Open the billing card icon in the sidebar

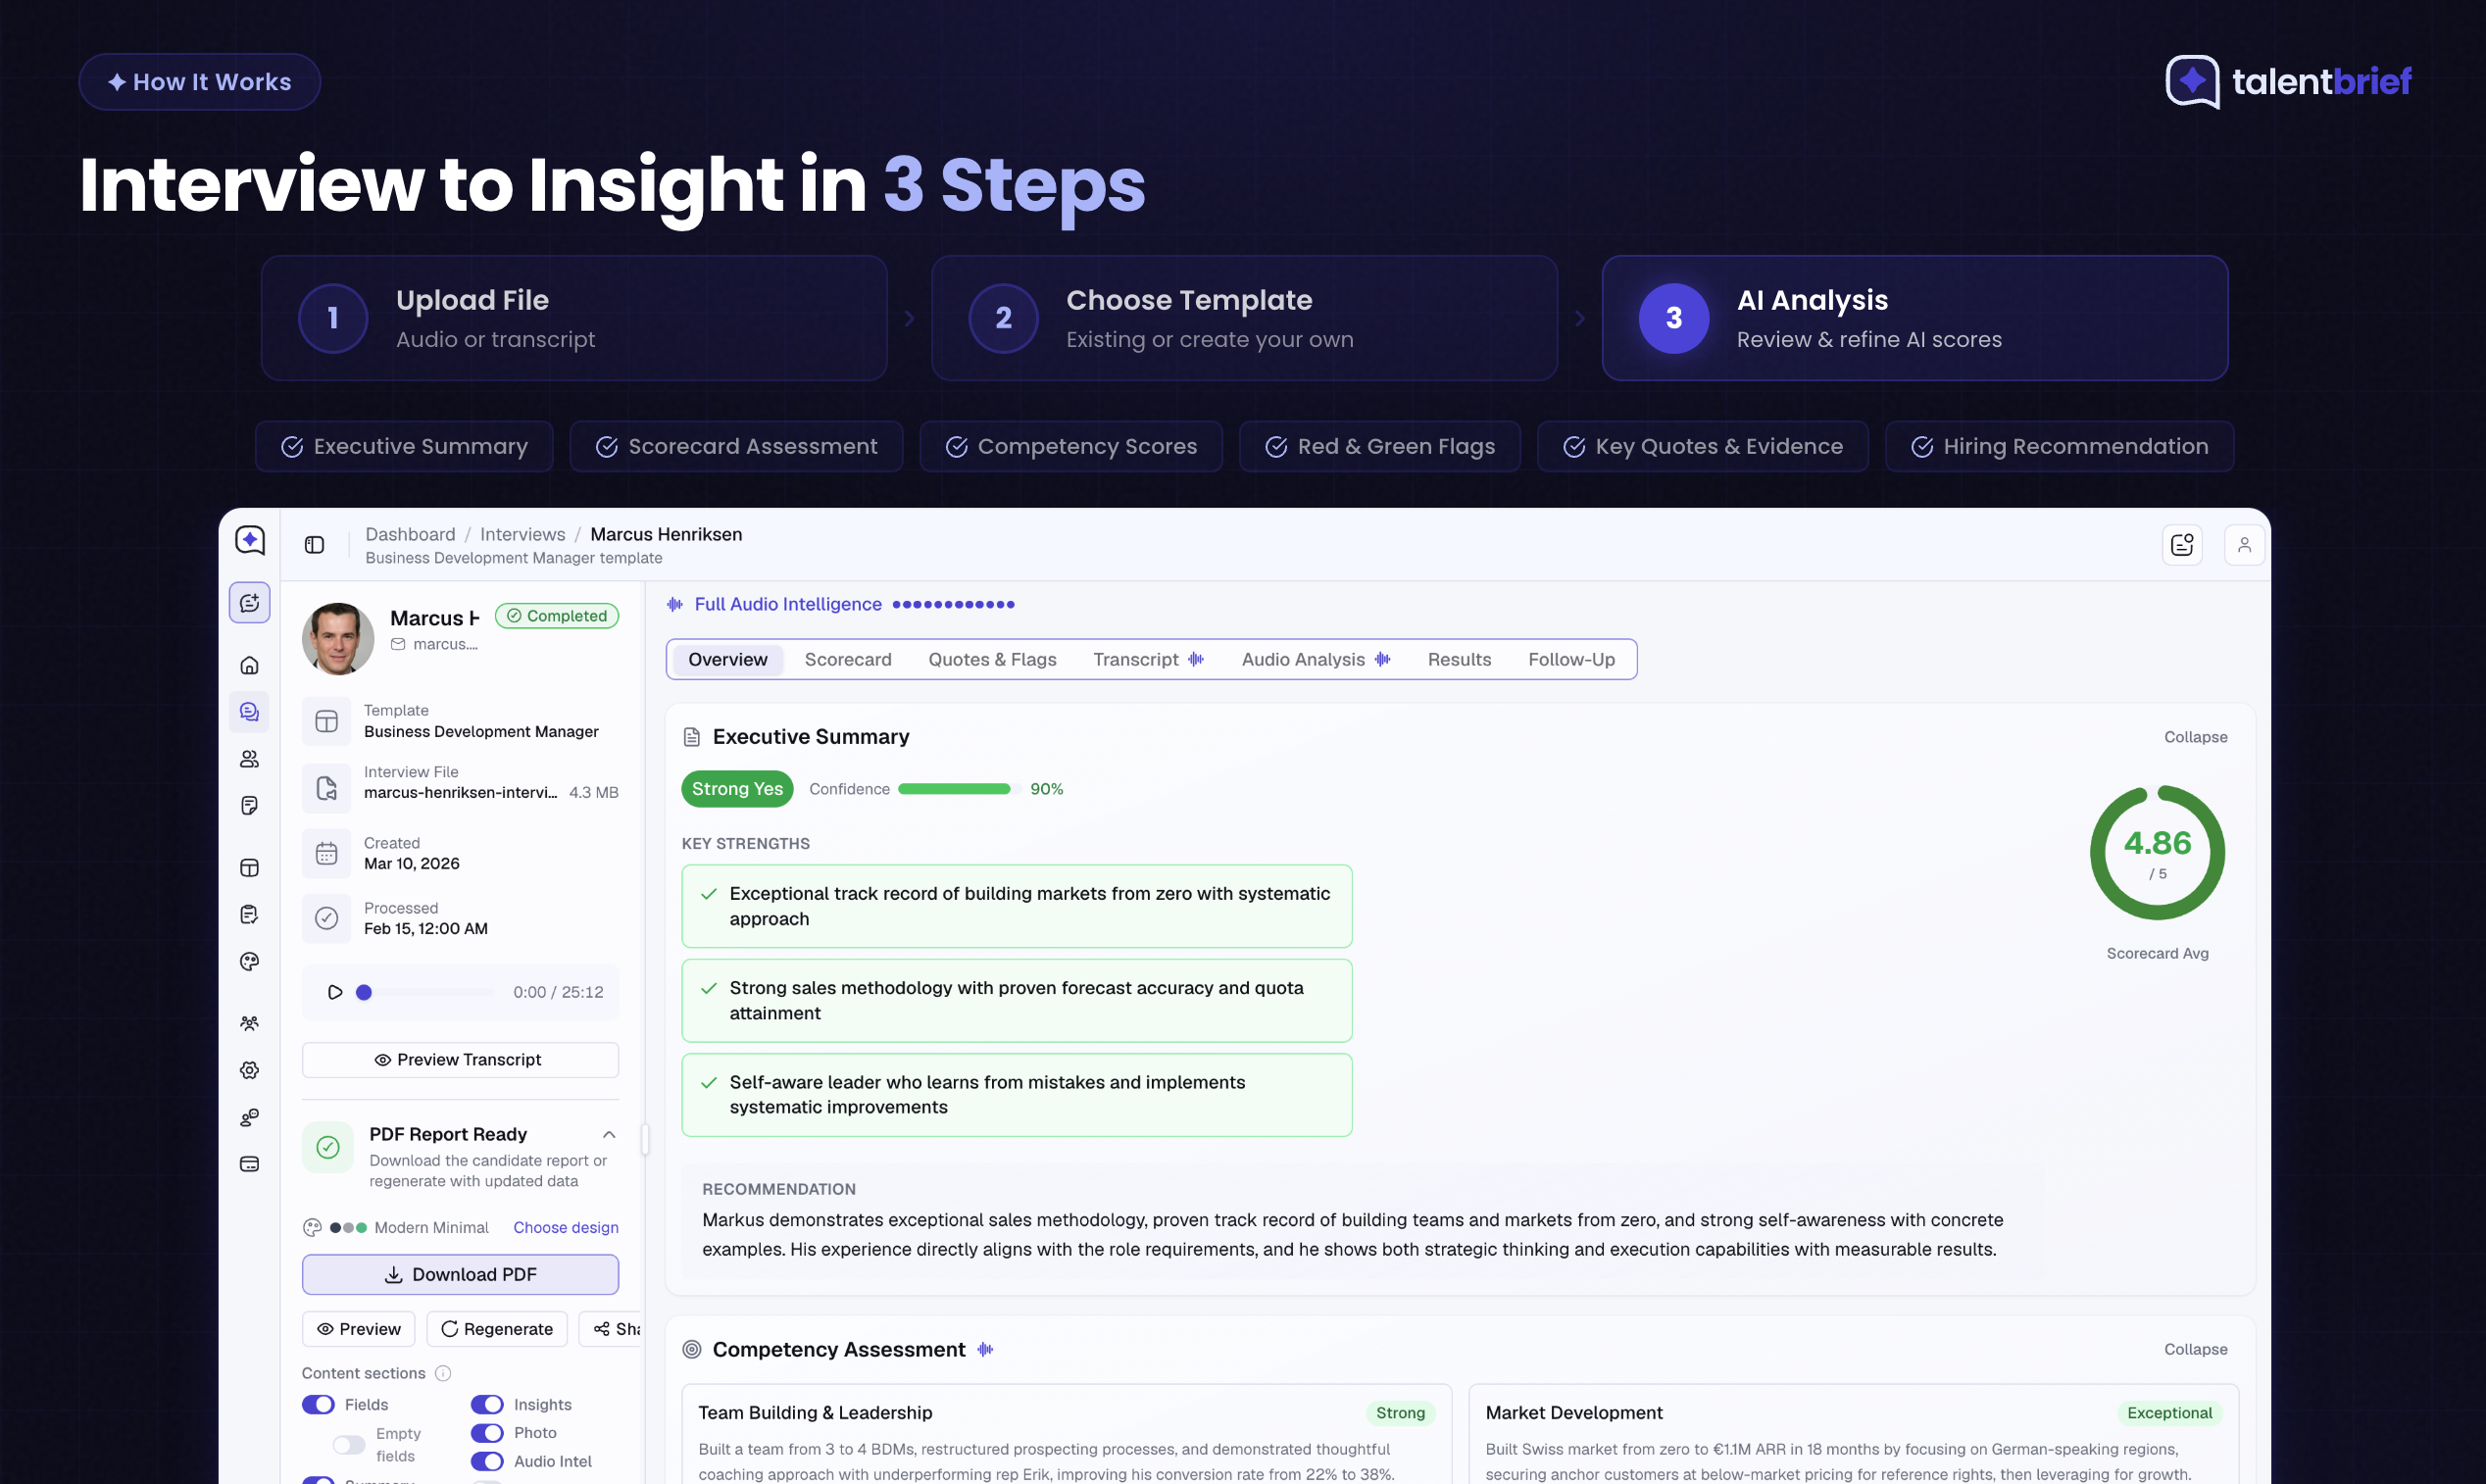click(249, 1164)
